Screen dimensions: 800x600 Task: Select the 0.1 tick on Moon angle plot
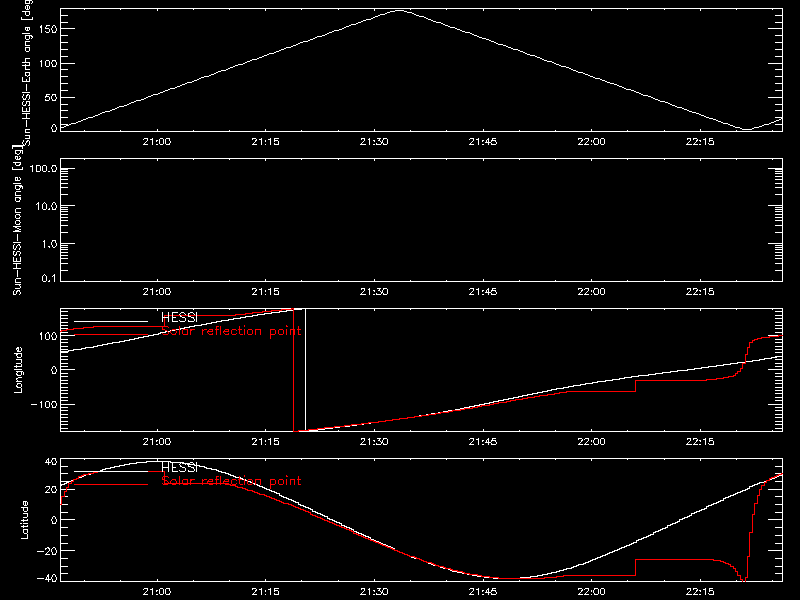pyautogui.click(x=49, y=279)
